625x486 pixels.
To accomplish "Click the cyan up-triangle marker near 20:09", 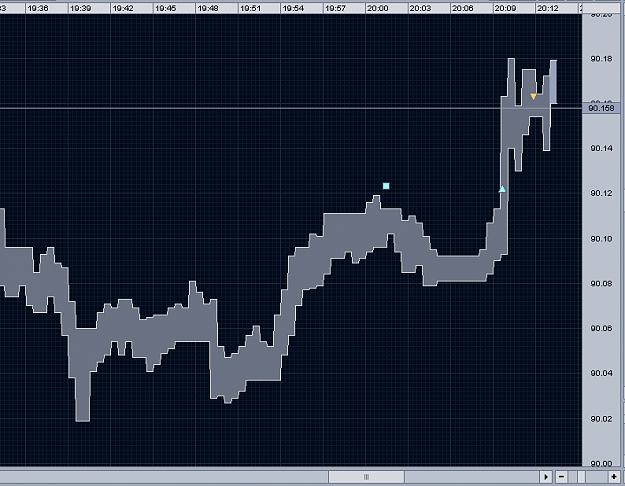I will [502, 189].
